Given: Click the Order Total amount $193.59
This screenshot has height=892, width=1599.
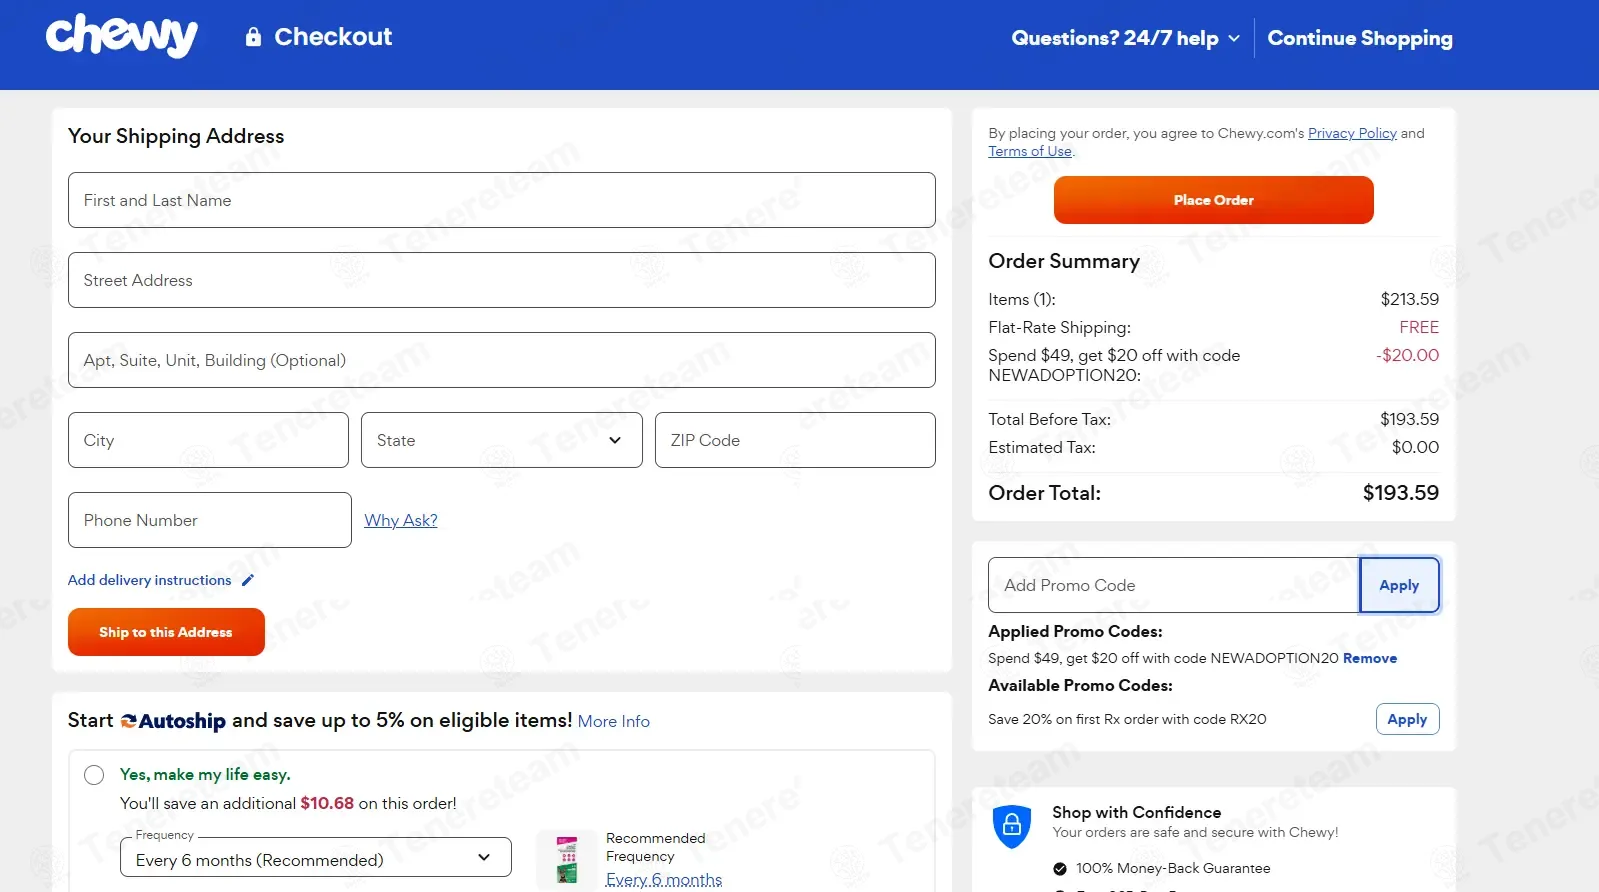Looking at the screenshot, I should coord(1401,493).
